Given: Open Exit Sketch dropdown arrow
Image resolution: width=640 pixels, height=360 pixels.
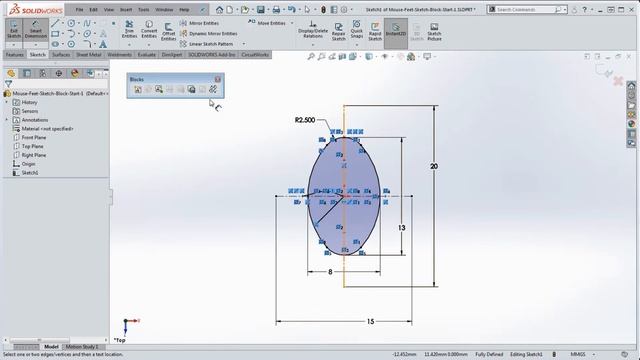Looking at the screenshot, I should [14, 44].
